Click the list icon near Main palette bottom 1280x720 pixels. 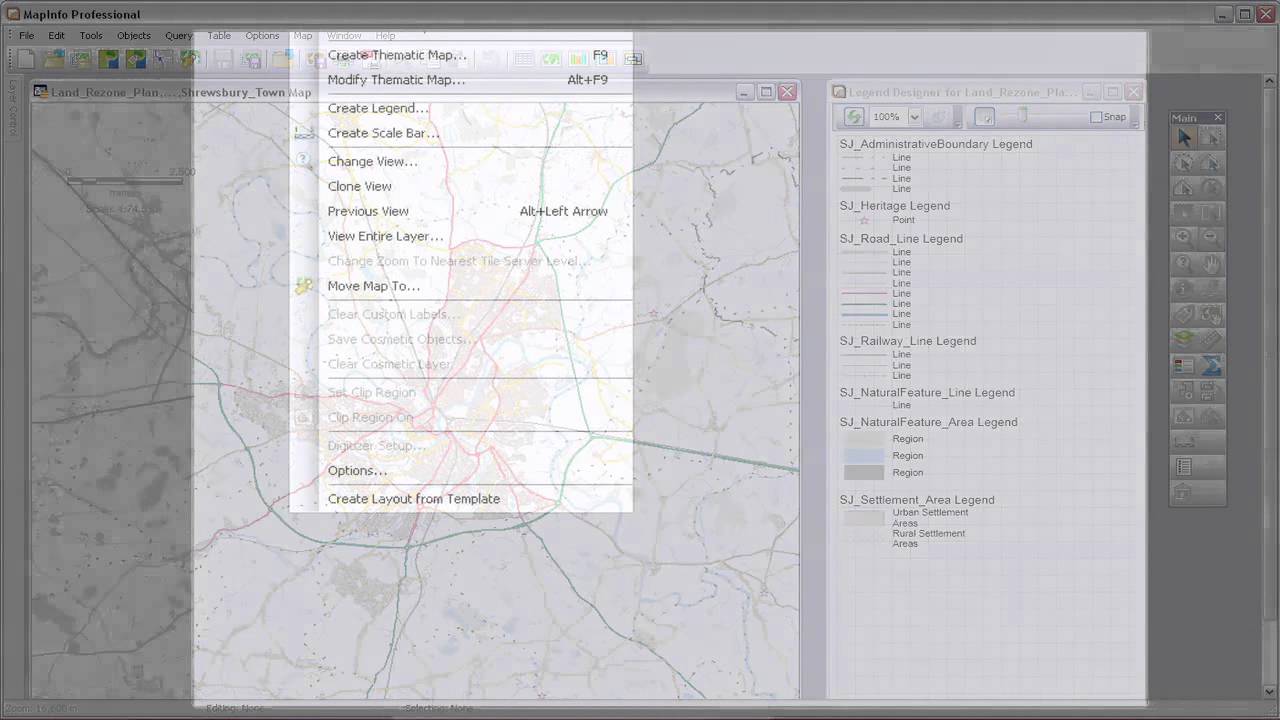point(1184,467)
